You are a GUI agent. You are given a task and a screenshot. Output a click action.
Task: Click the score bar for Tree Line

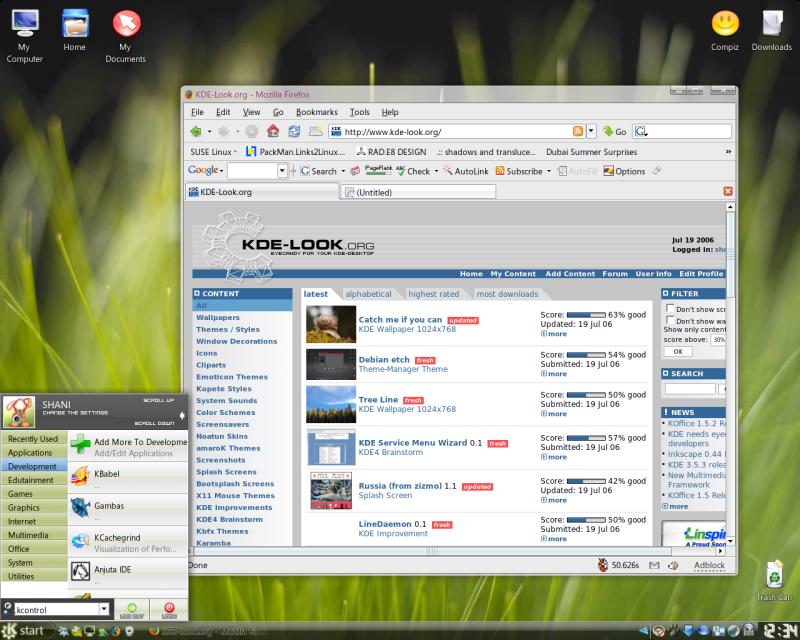click(x=586, y=395)
